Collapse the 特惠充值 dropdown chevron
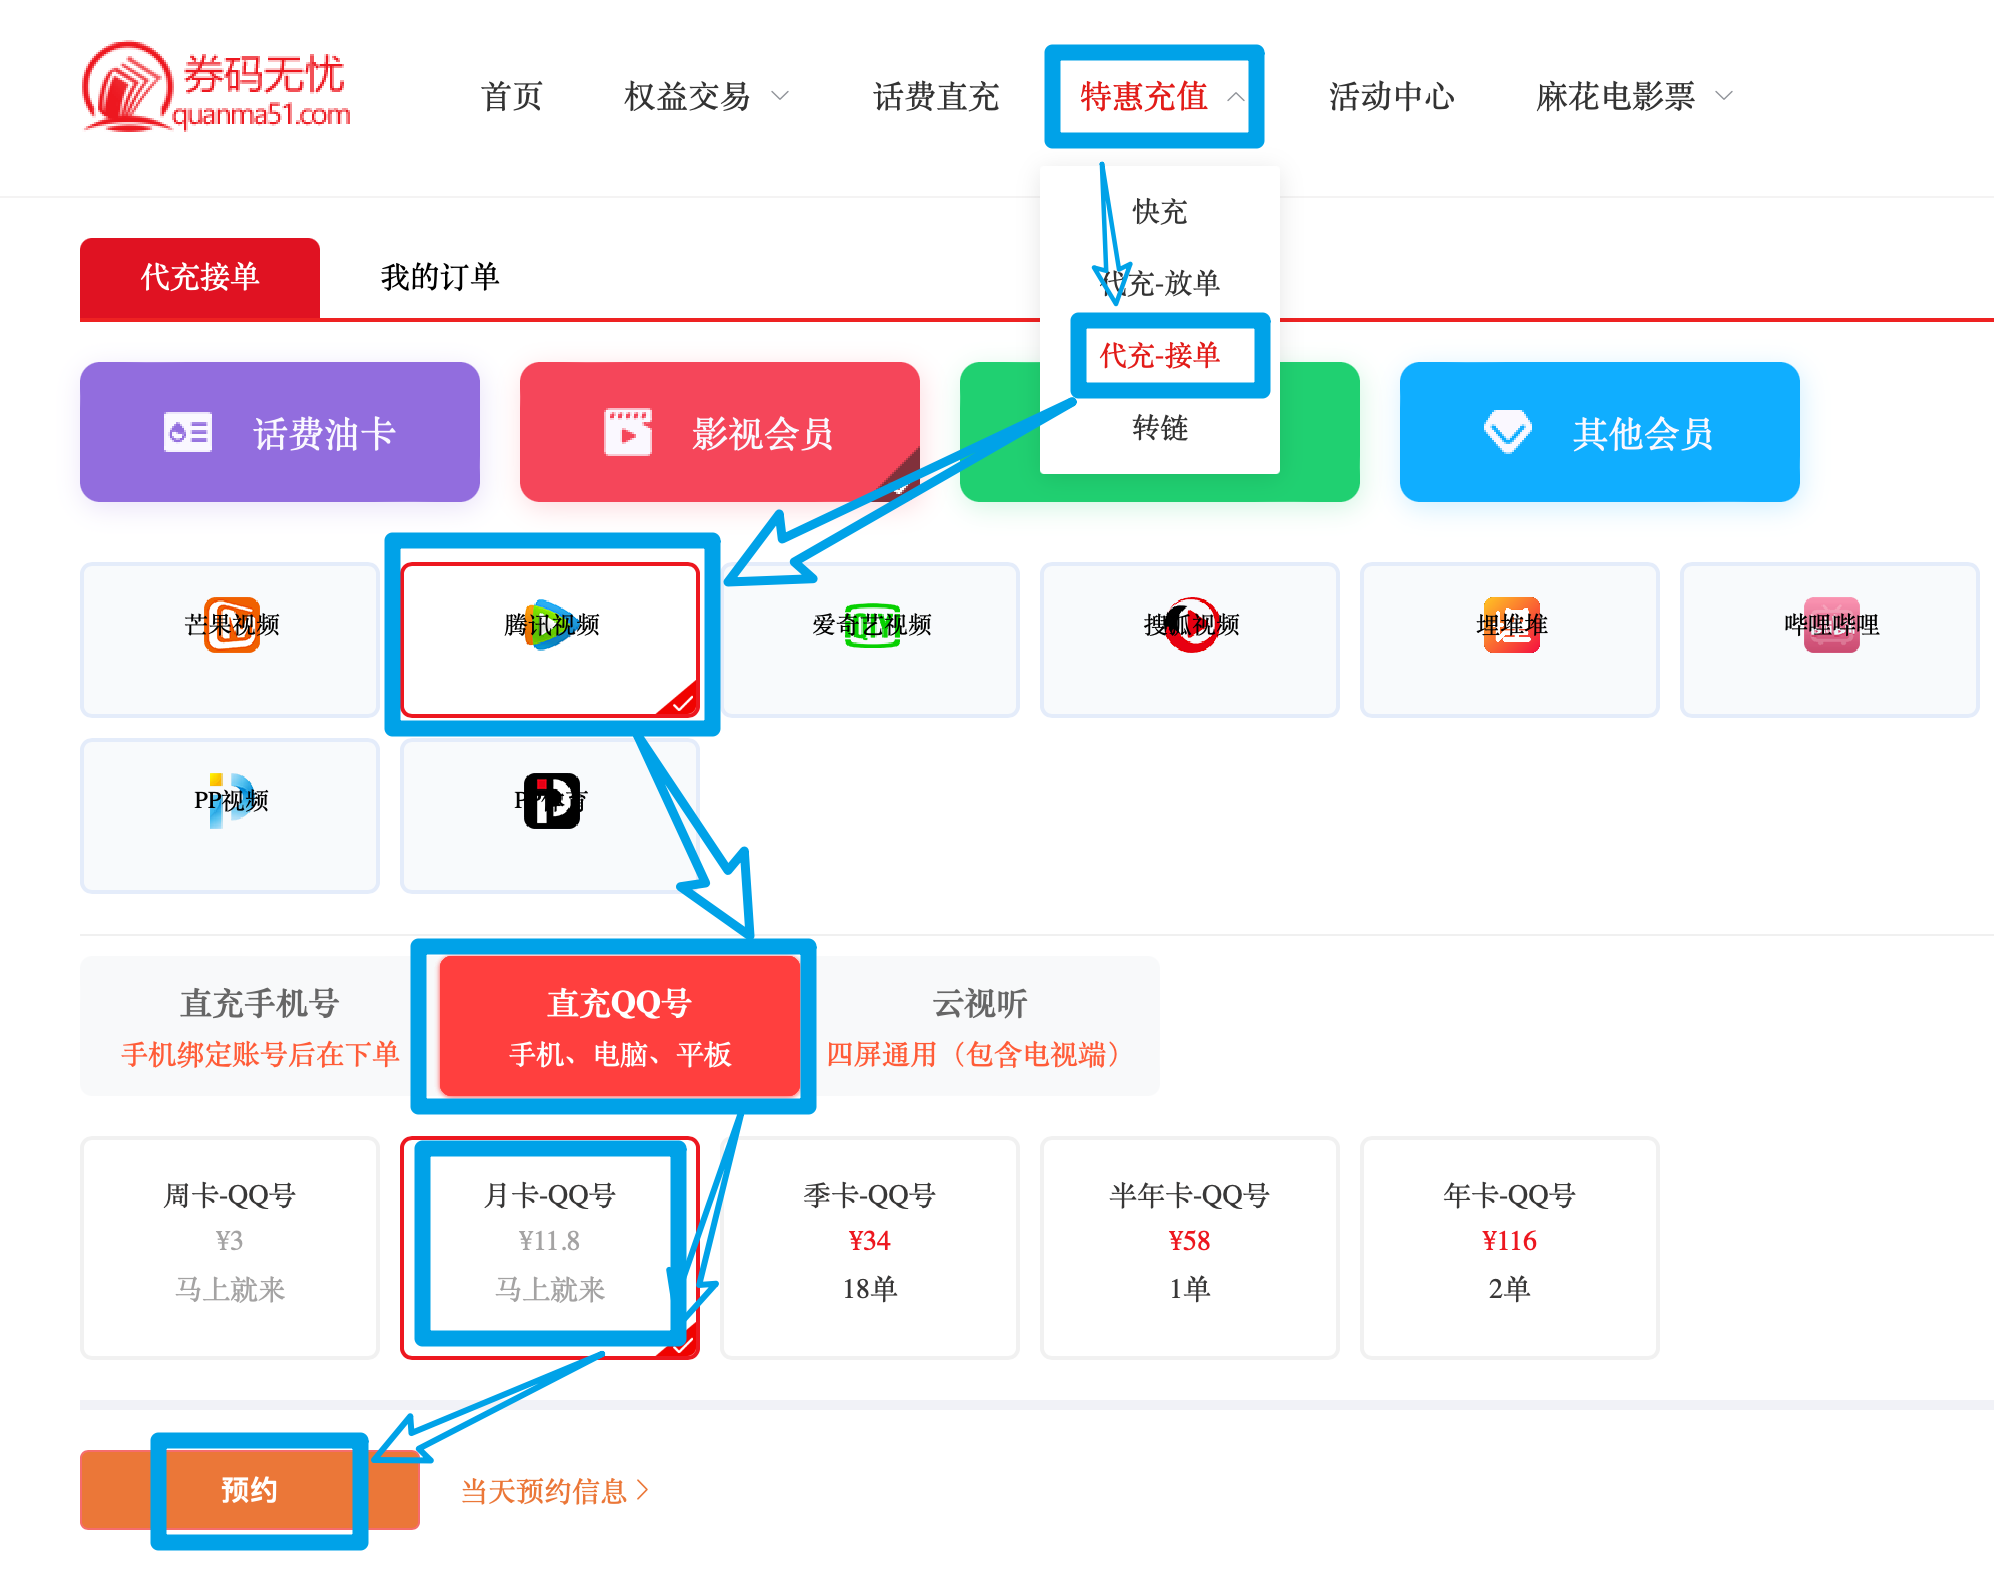Image resolution: width=1994 pixels, height=1582 pixels. click(1236, 97)
